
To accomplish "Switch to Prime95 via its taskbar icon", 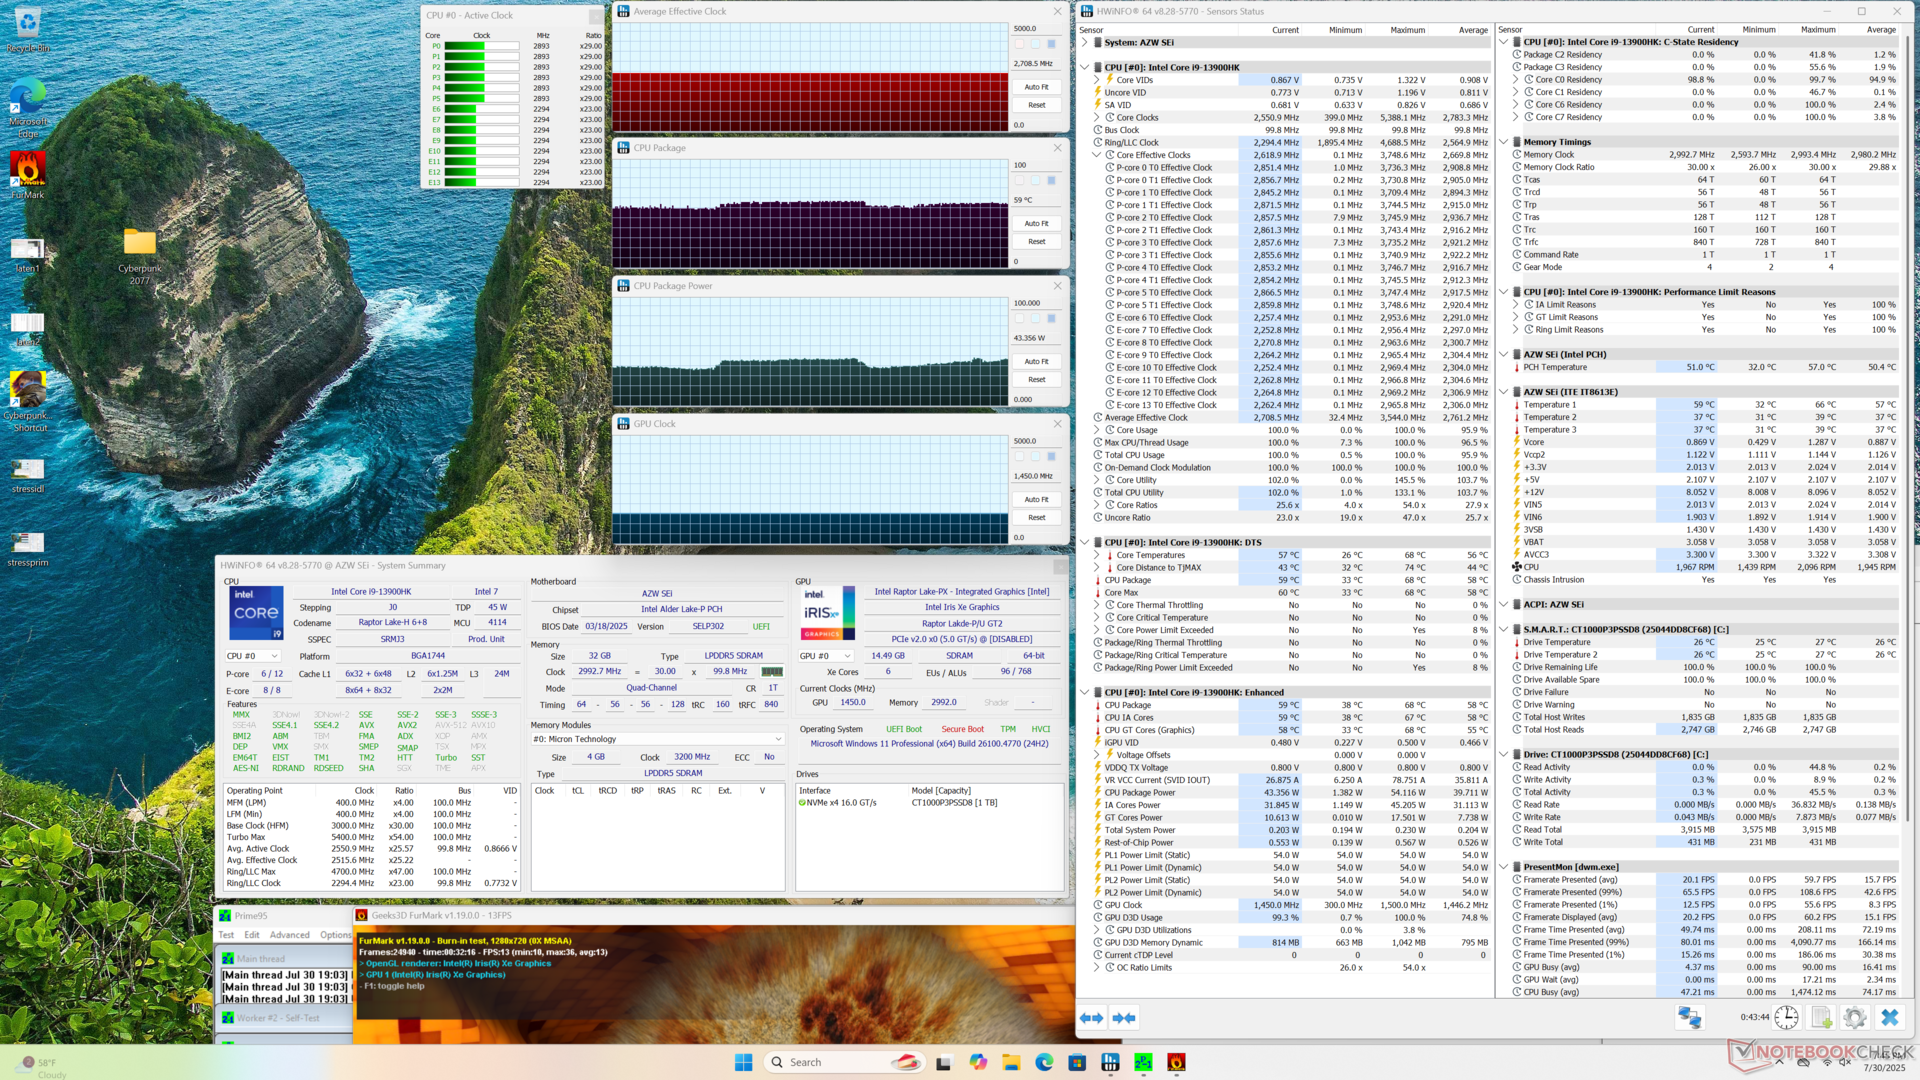I will click(1143, 1062).
